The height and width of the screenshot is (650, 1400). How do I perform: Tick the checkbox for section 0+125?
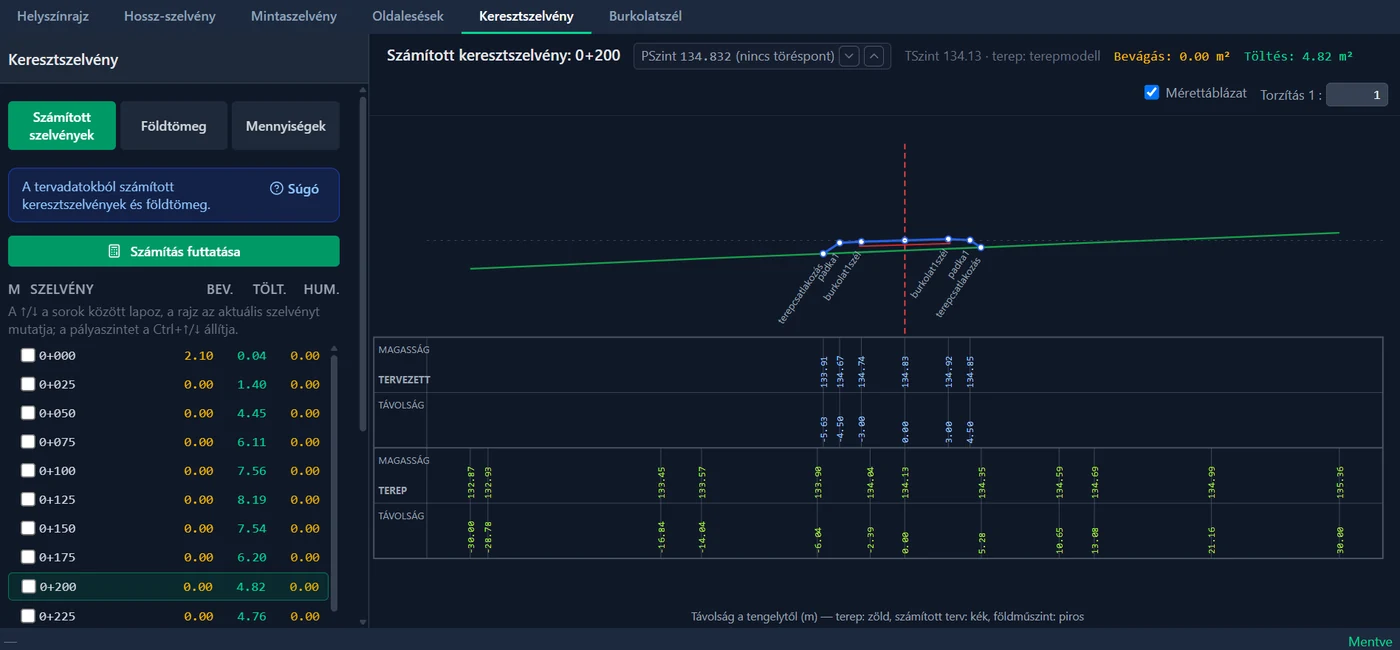[28, 500]
